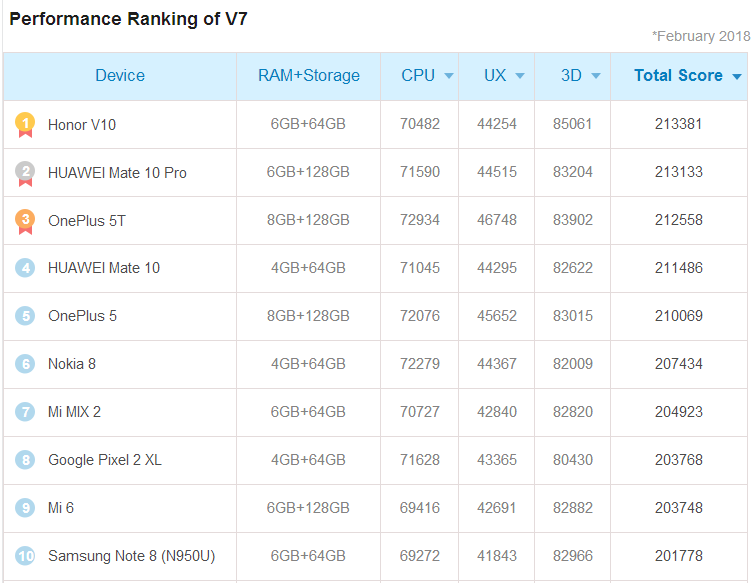Open the CPU column sort arrow
The height and width of the screenshot is (583, 752).
(449, 76)
